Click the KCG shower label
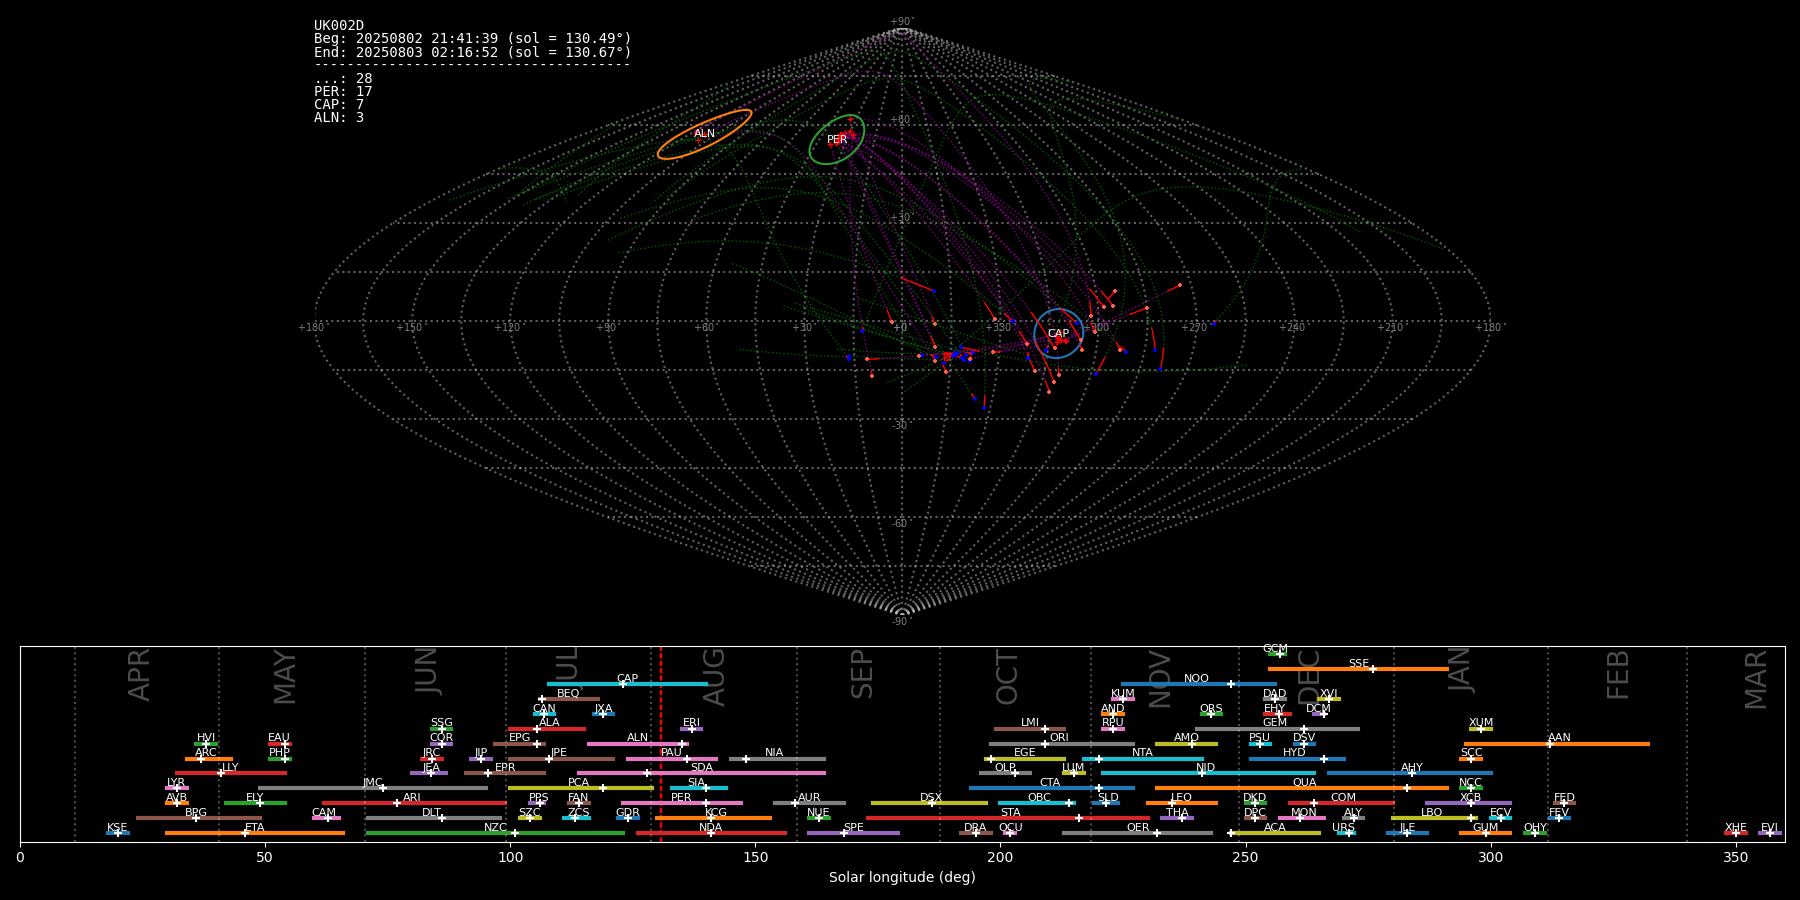 coord(716,813)
